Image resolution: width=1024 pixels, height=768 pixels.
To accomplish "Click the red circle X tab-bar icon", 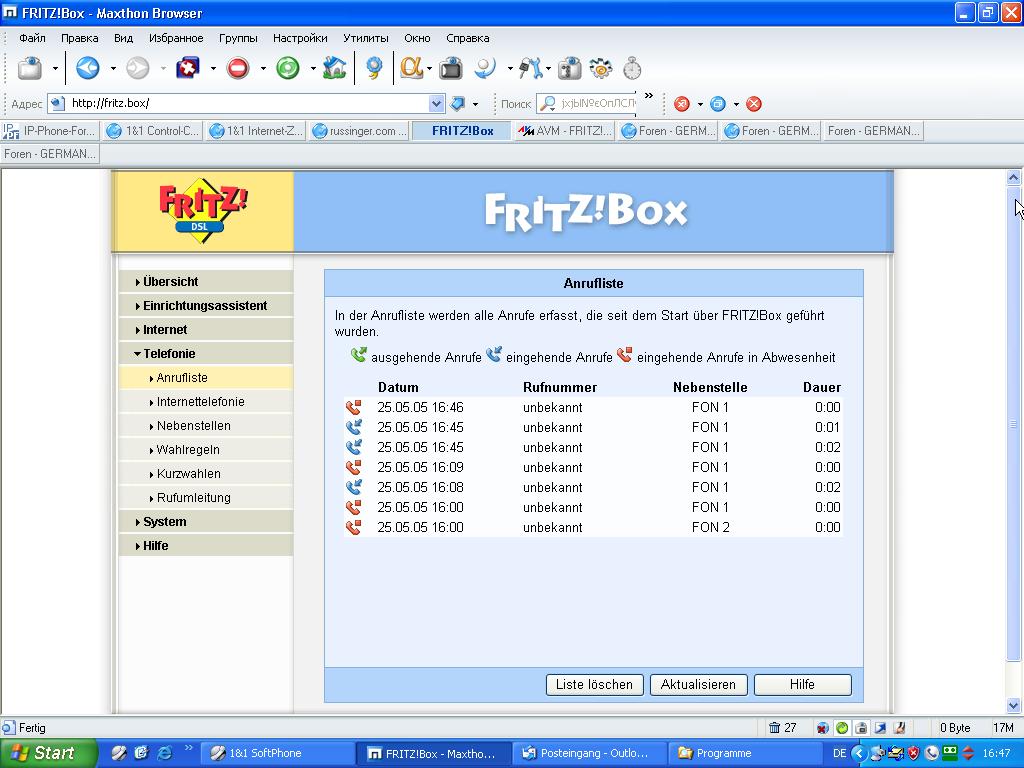I will pyautogui.click(x=682, y=104).
